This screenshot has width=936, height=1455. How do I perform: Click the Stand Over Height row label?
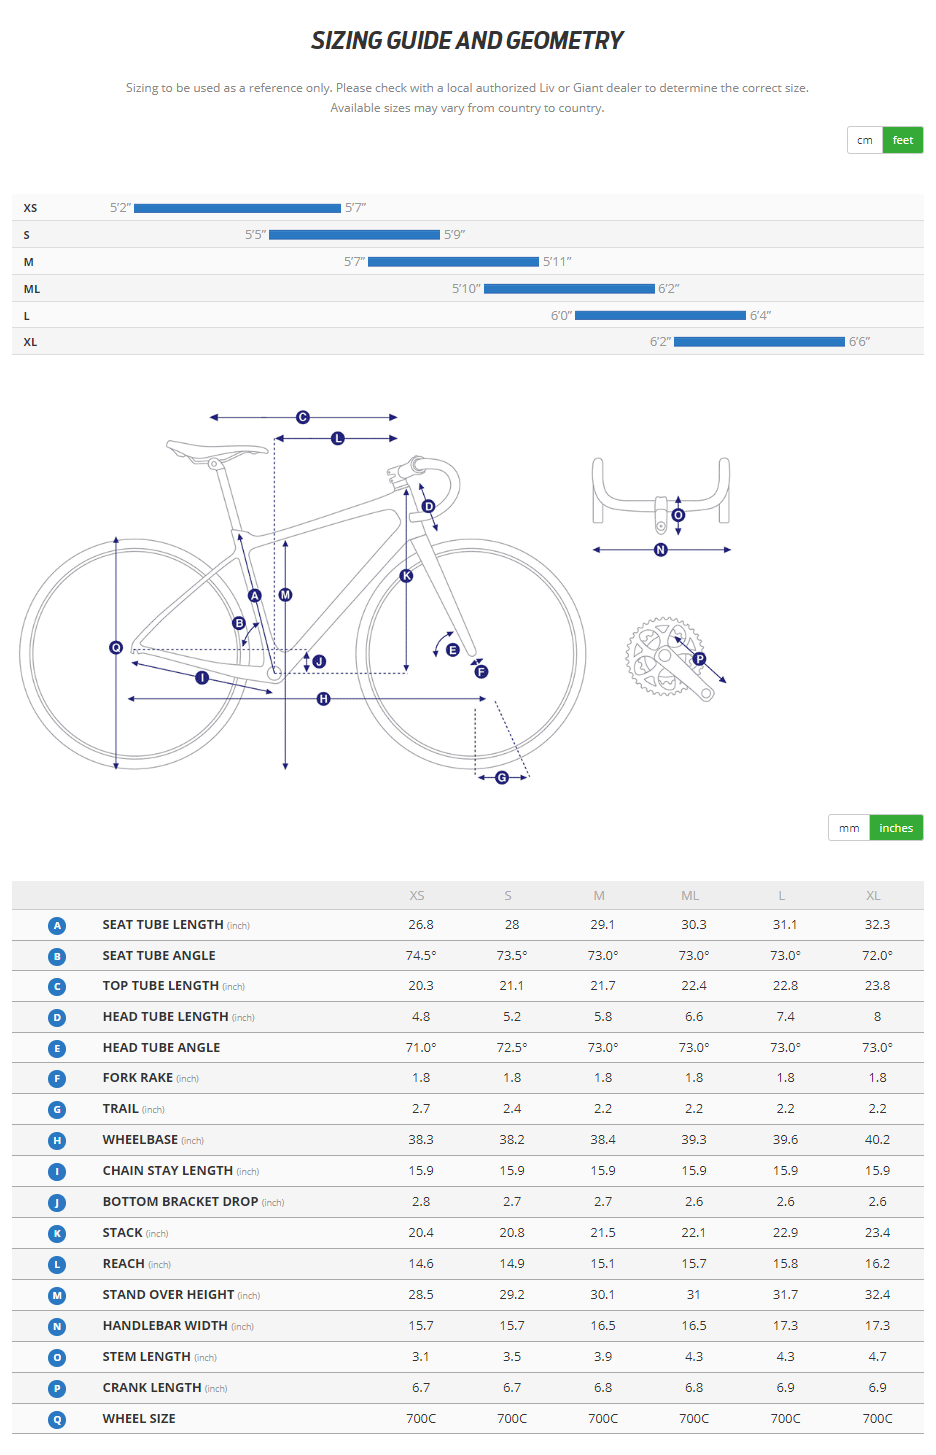tap(168, 1295)
